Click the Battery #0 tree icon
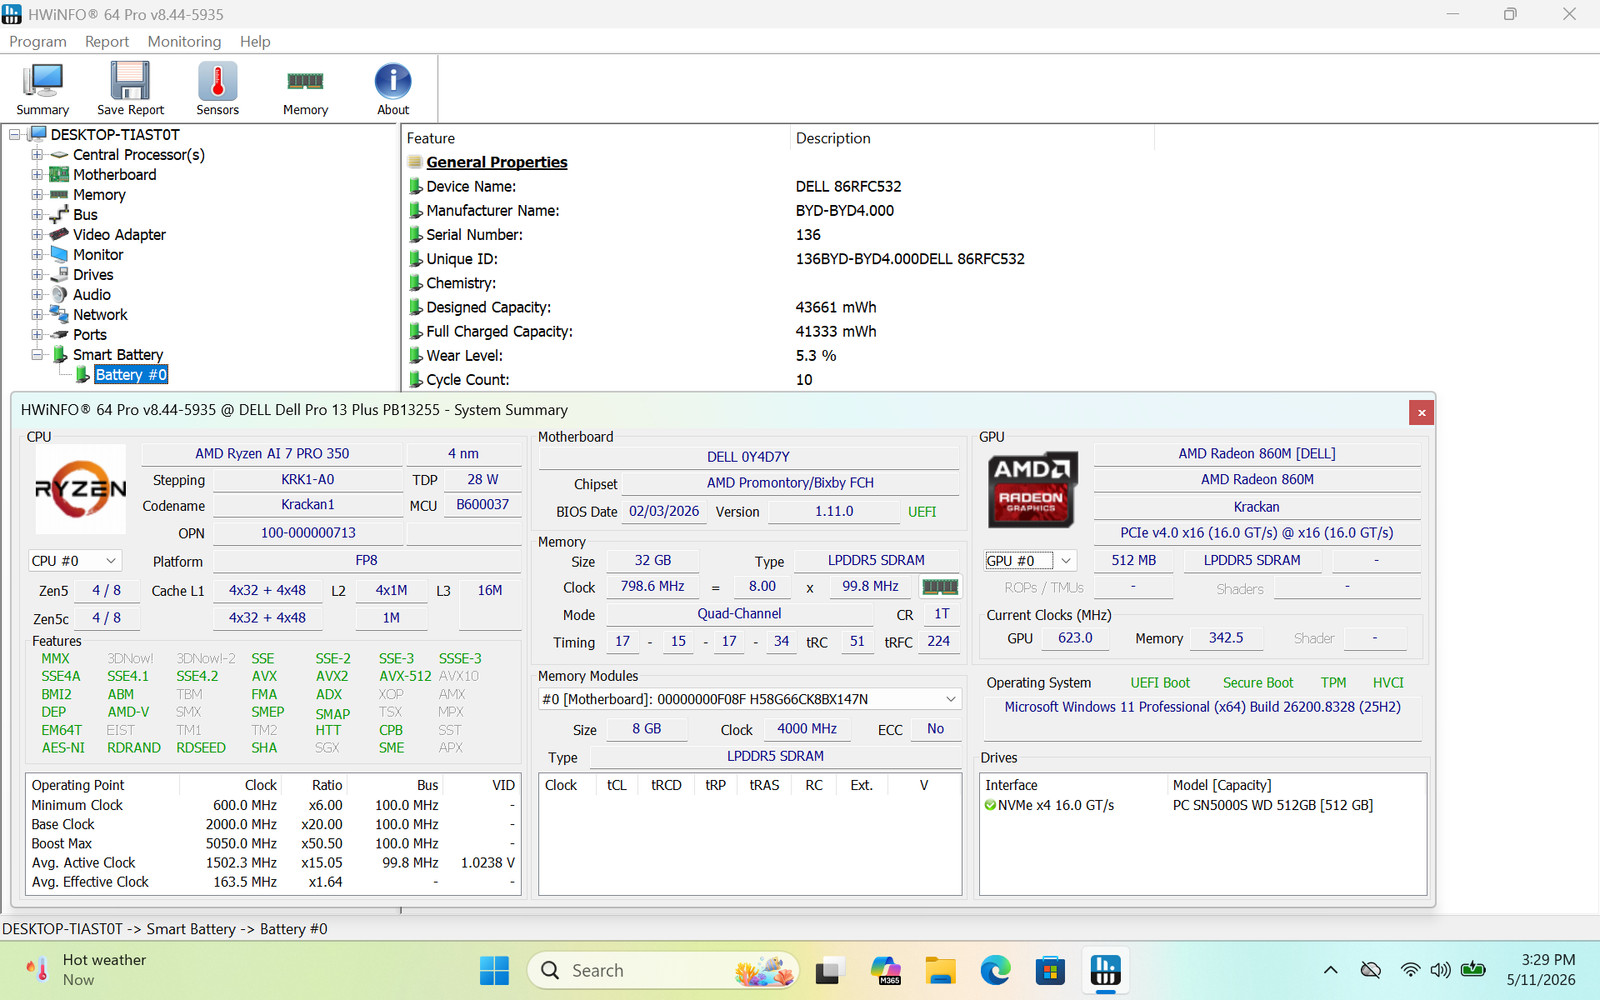 (x=83, y=375)
